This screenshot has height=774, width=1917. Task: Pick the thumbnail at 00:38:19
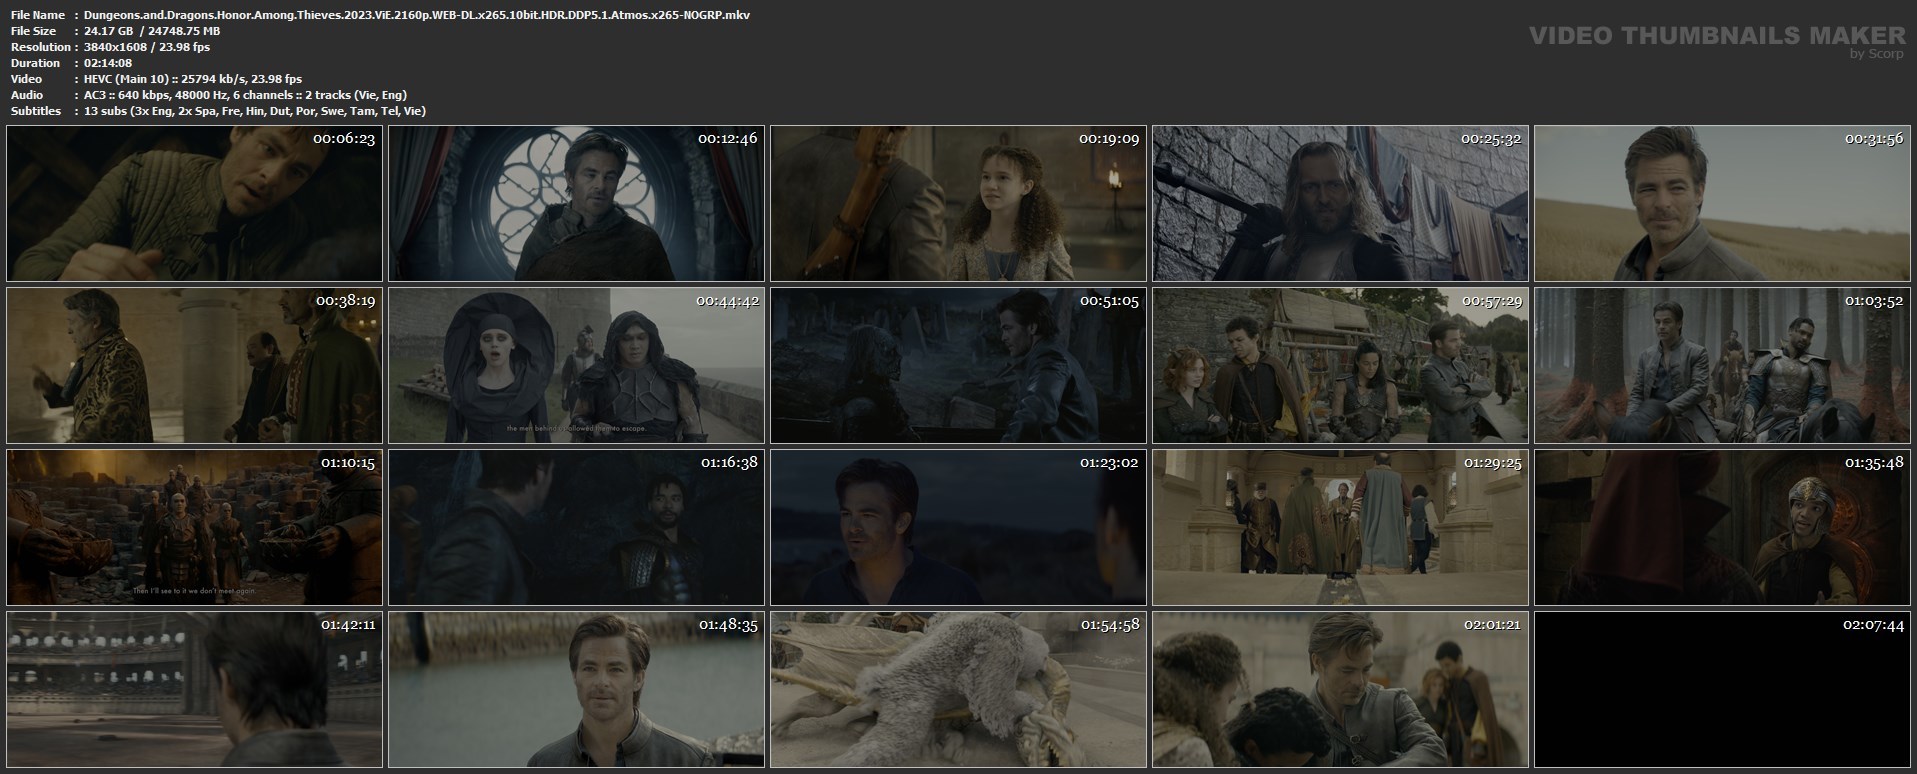click(194, 365)
